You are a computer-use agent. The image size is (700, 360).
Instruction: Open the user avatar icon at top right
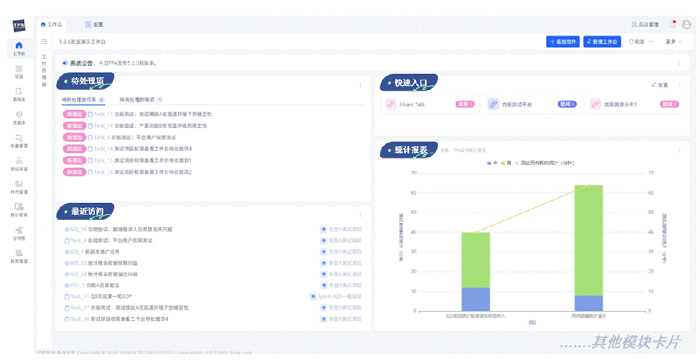687,24
